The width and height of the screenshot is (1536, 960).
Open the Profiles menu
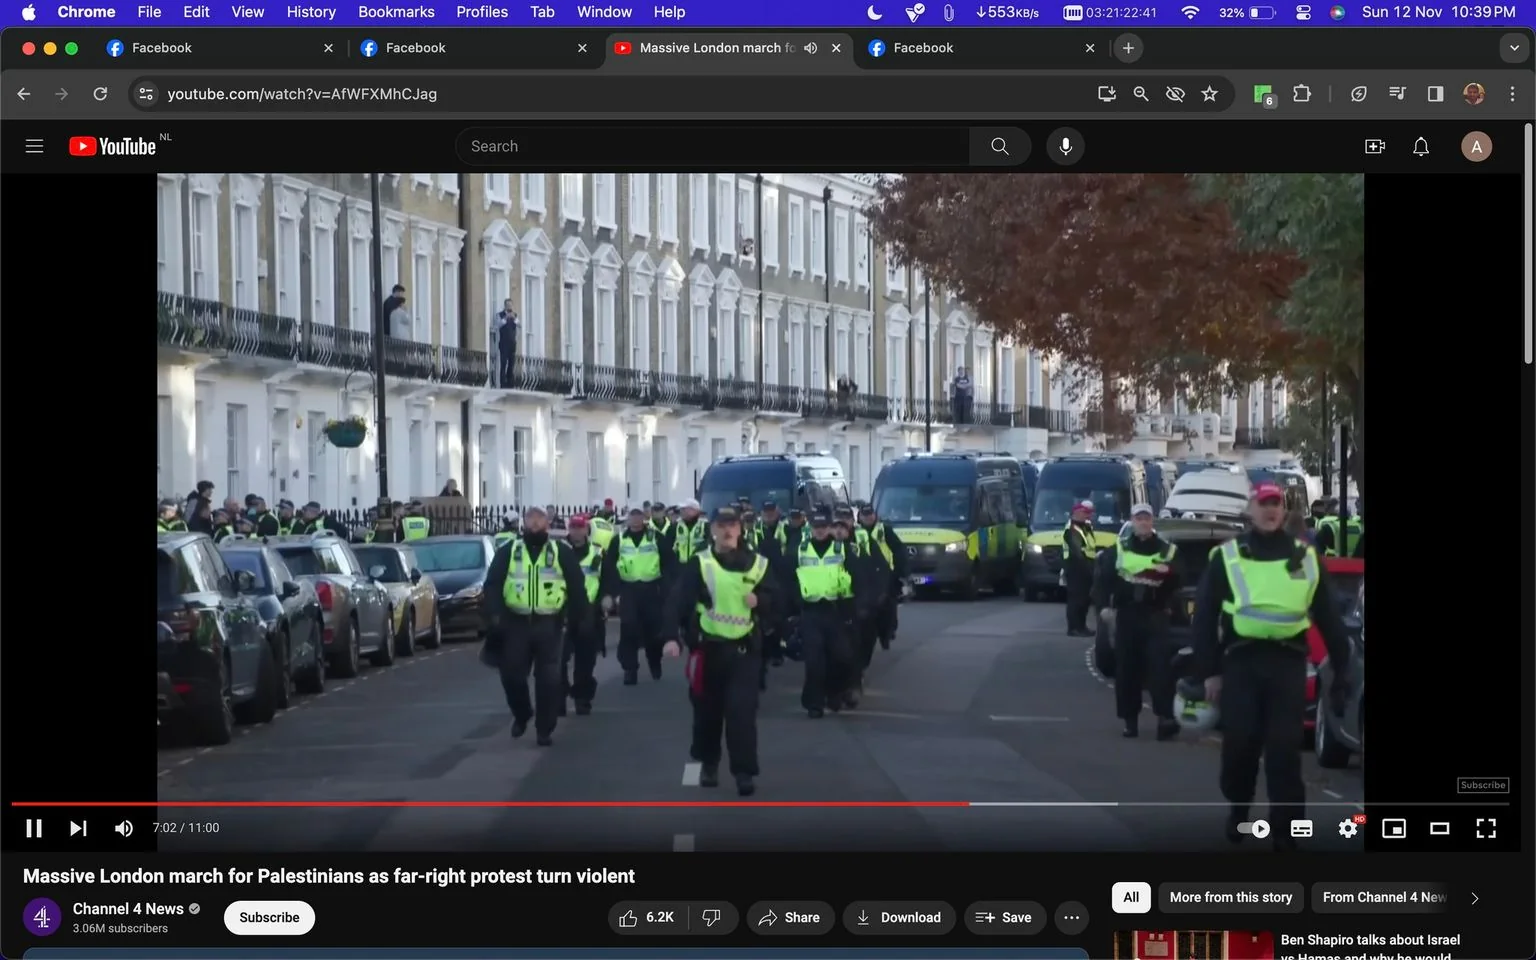coord(482,12)
